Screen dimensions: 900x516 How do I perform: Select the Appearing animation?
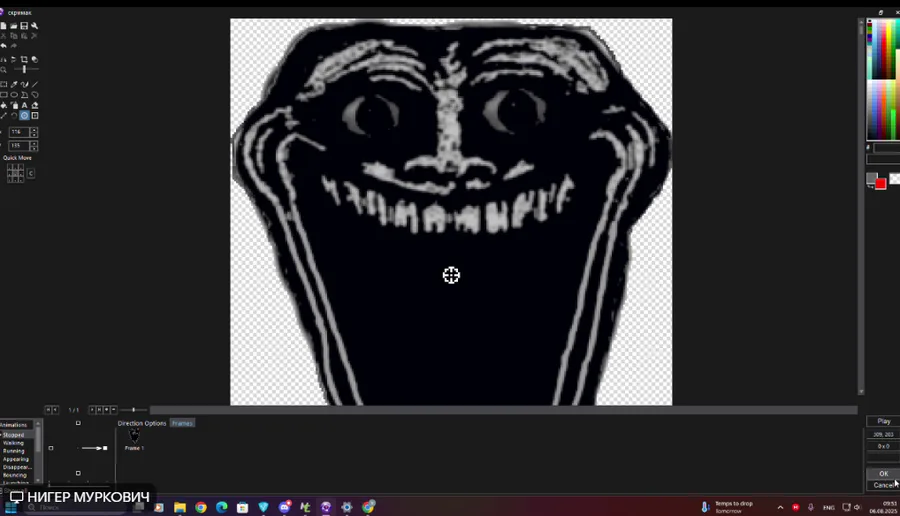click(x=15, y=459)
